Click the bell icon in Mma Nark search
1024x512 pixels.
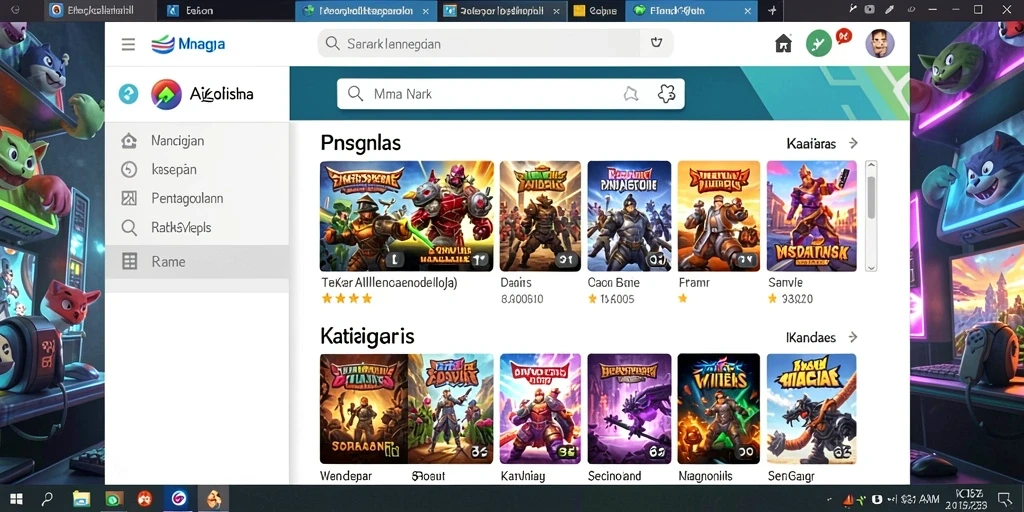[x=630, y=94]
